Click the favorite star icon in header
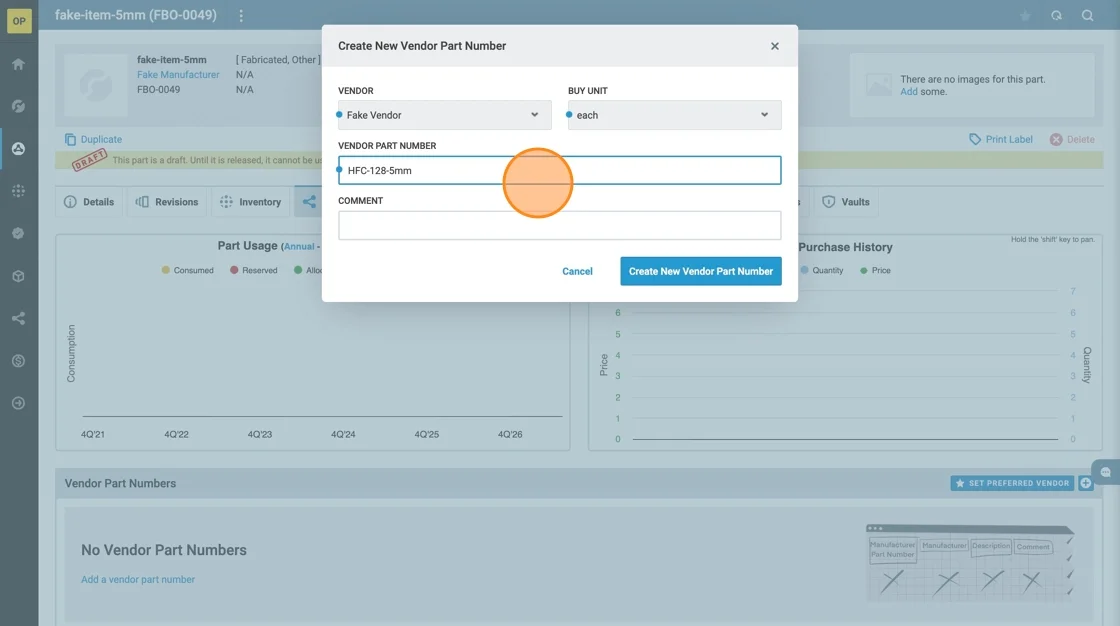The height and width of the screenshot is (626, 1120). tap(1025, 16)
